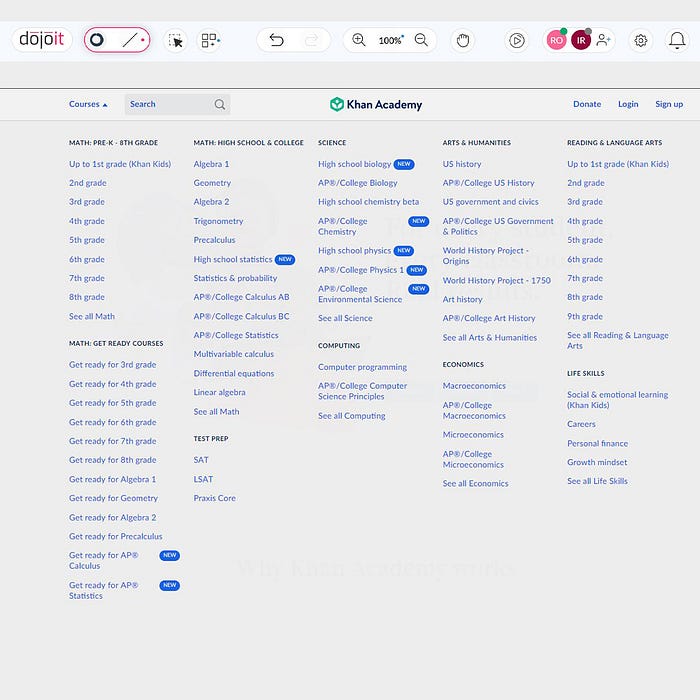Viewport: 700px width, 700px height.
Task: Go to the Khan Academy logo home
Action: [x=376, y=104]
